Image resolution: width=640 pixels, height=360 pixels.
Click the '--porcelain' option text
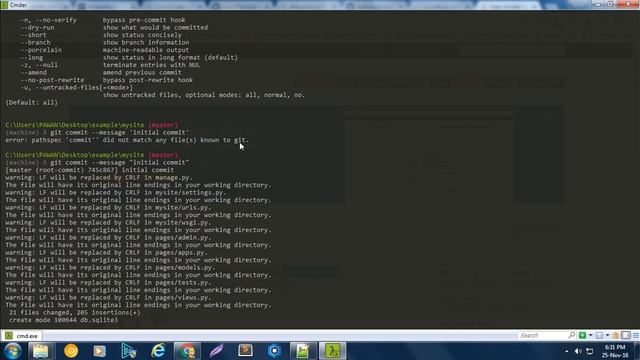41,50
